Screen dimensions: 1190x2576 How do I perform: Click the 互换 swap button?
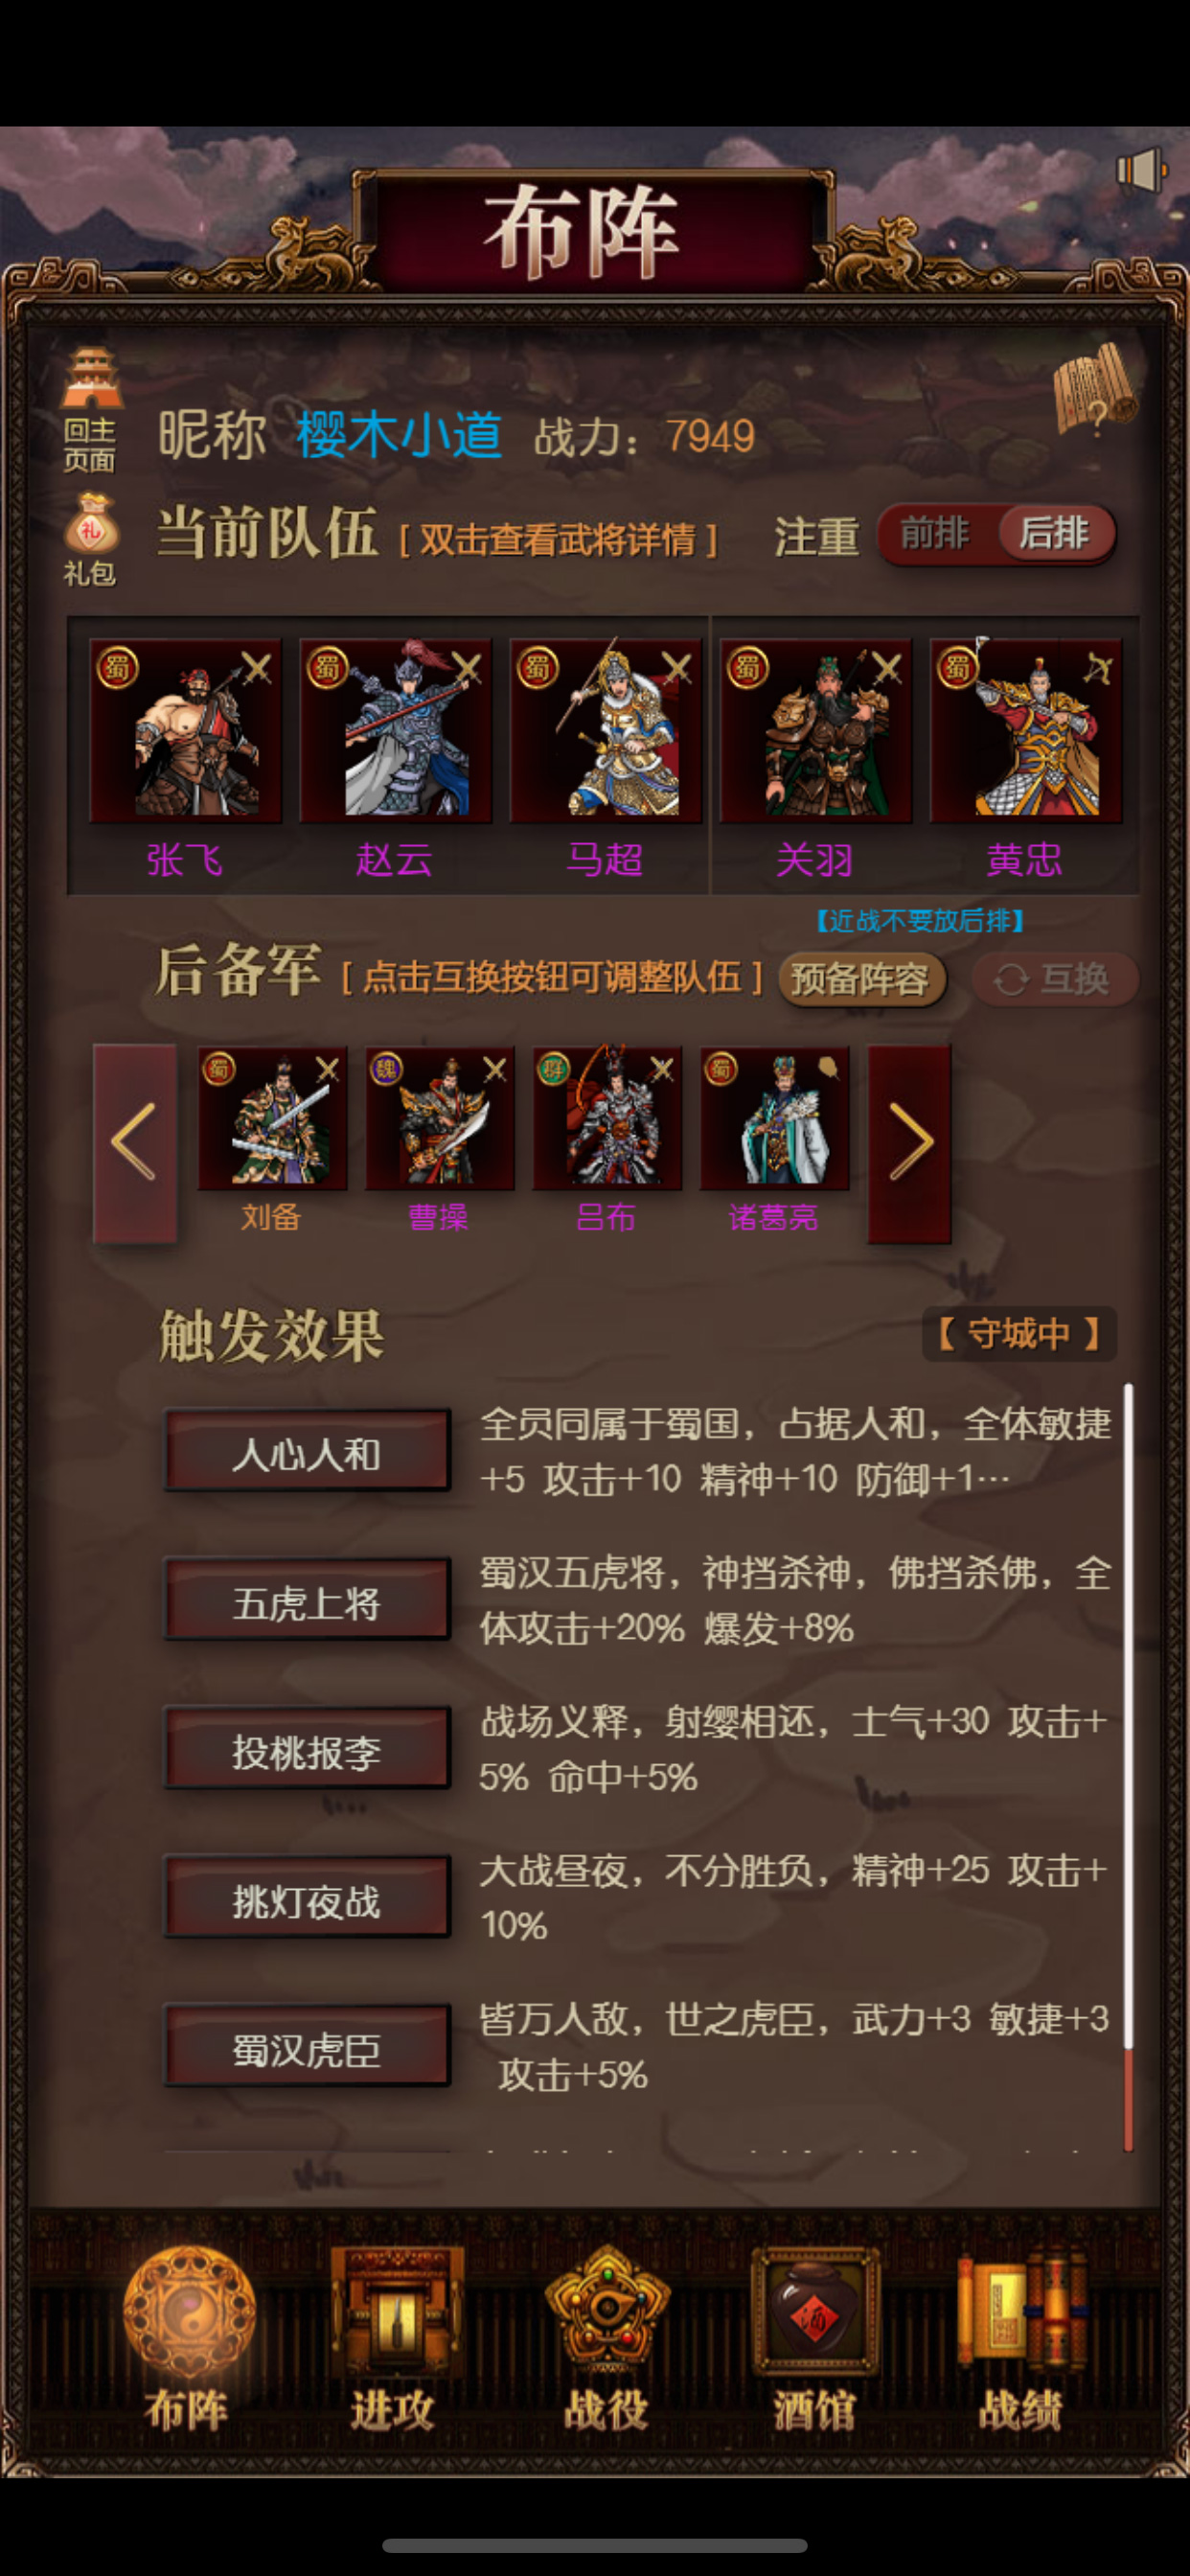pos(1055,979)
